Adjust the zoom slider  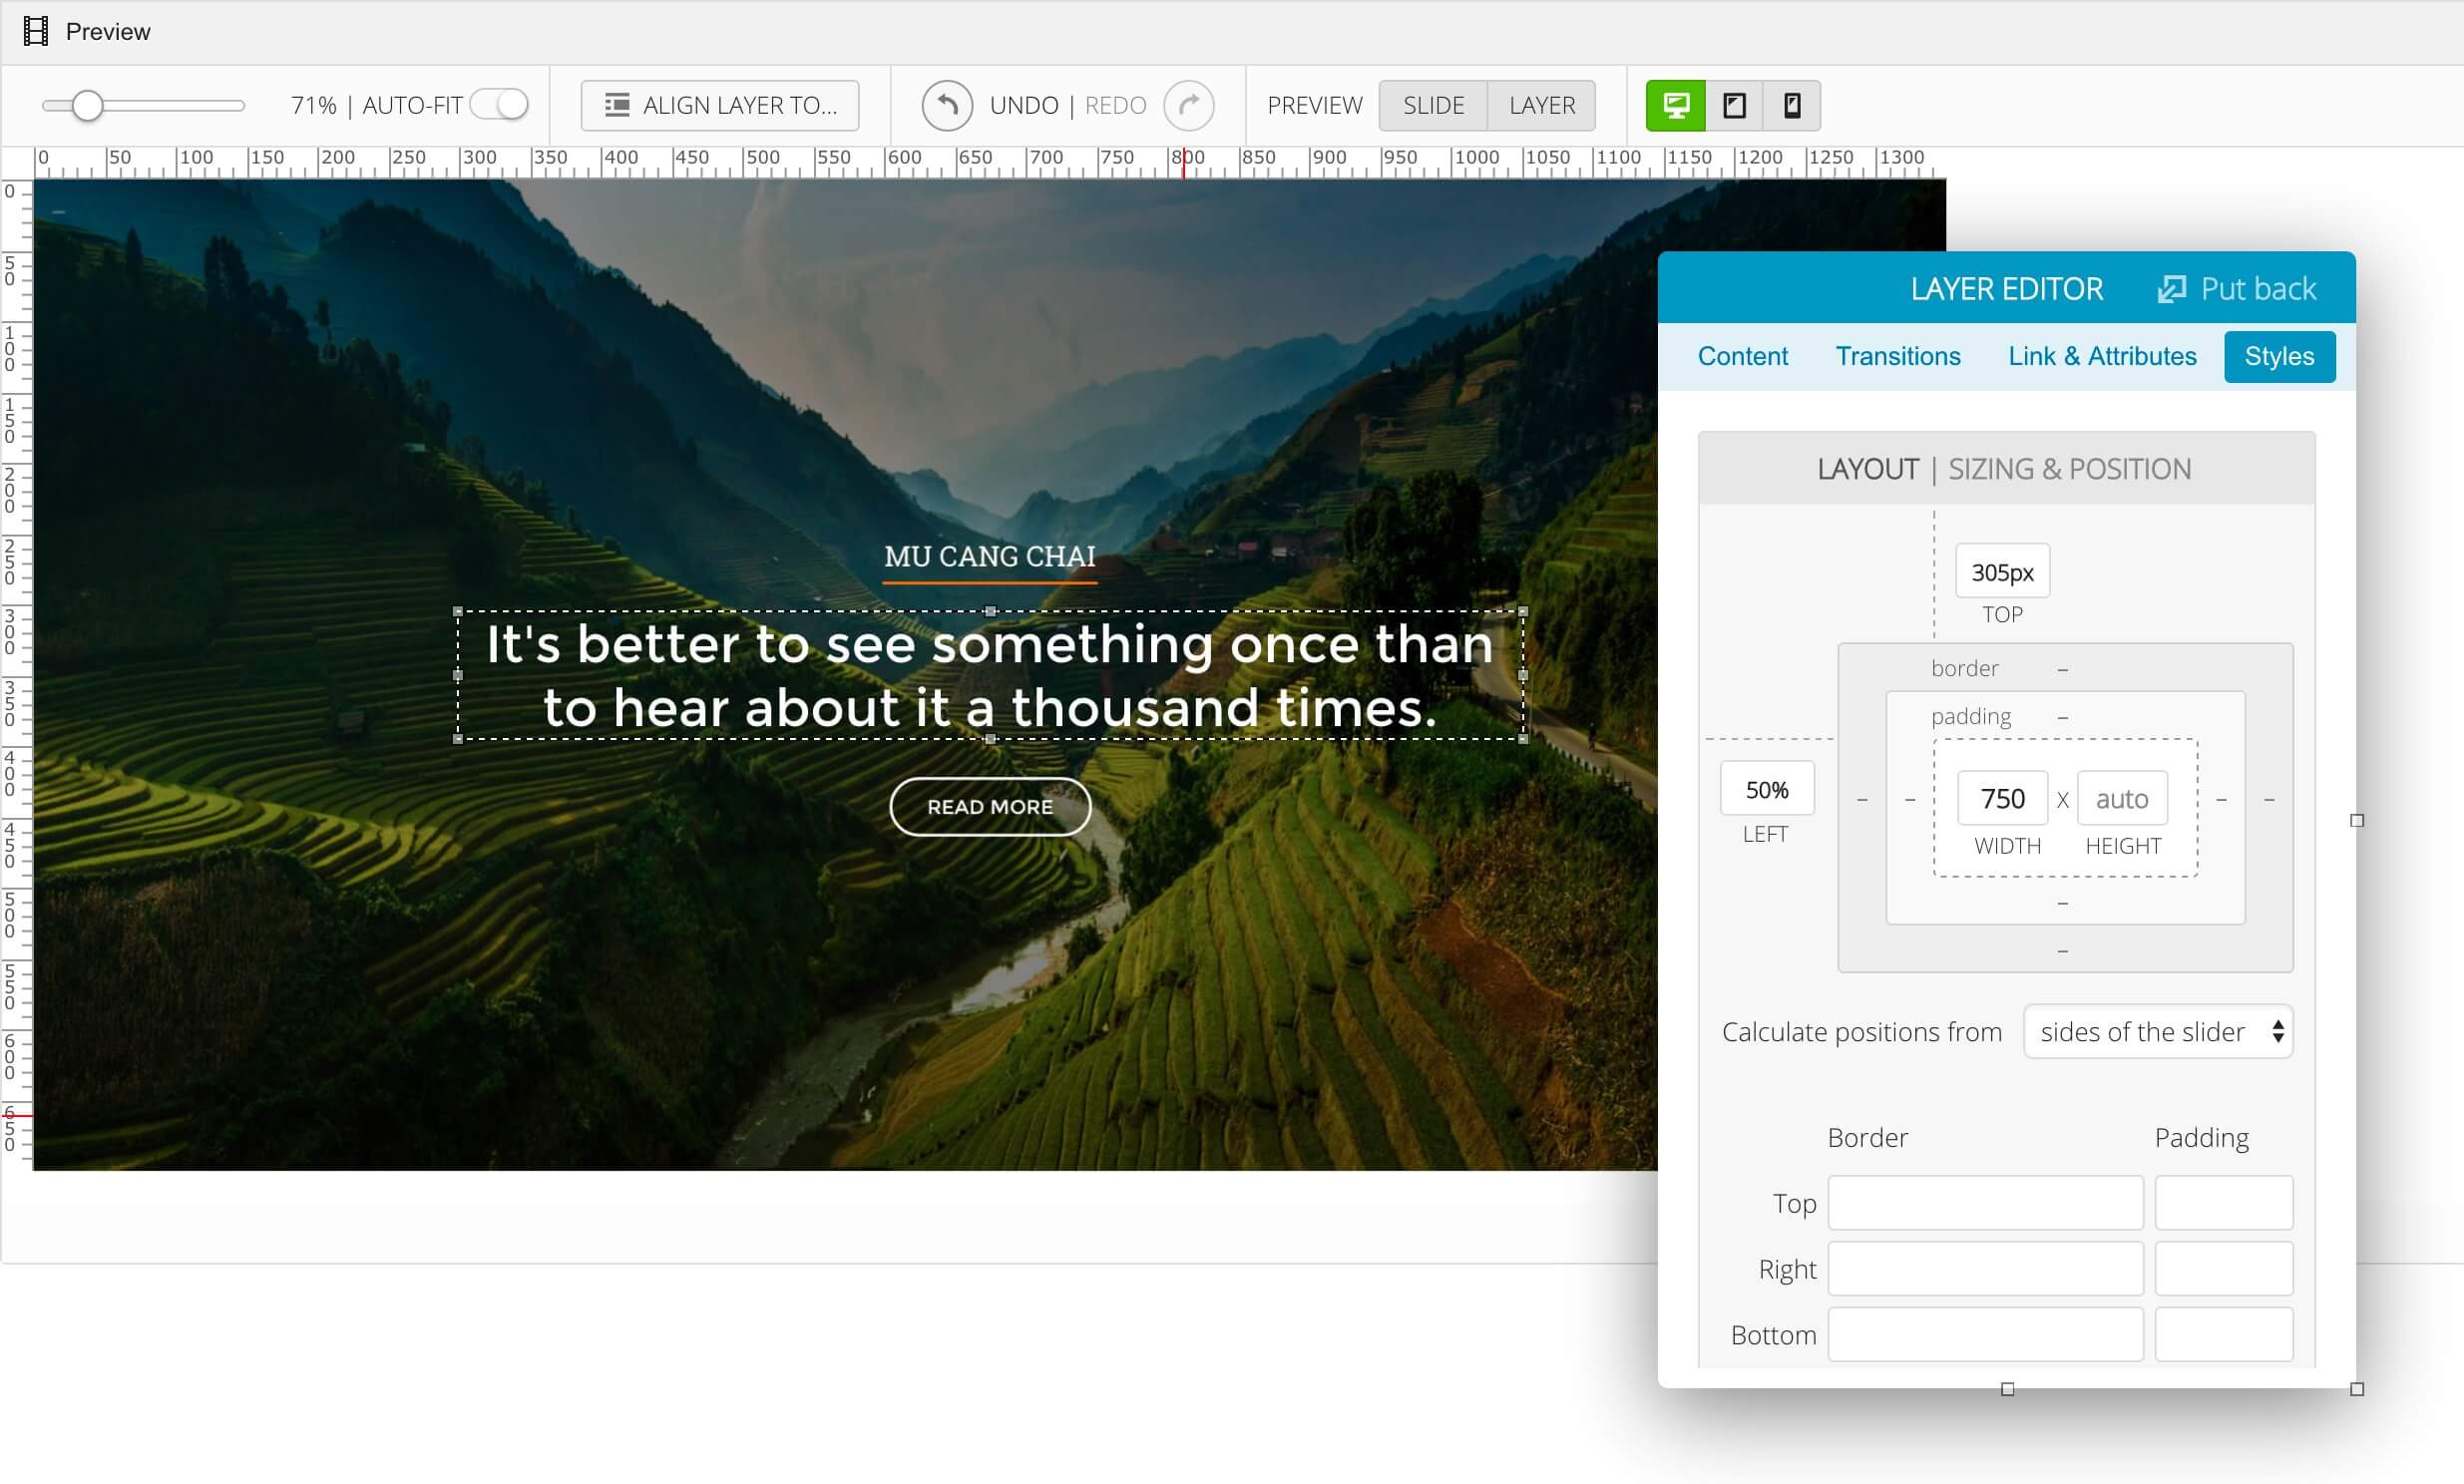pos(88,104)
